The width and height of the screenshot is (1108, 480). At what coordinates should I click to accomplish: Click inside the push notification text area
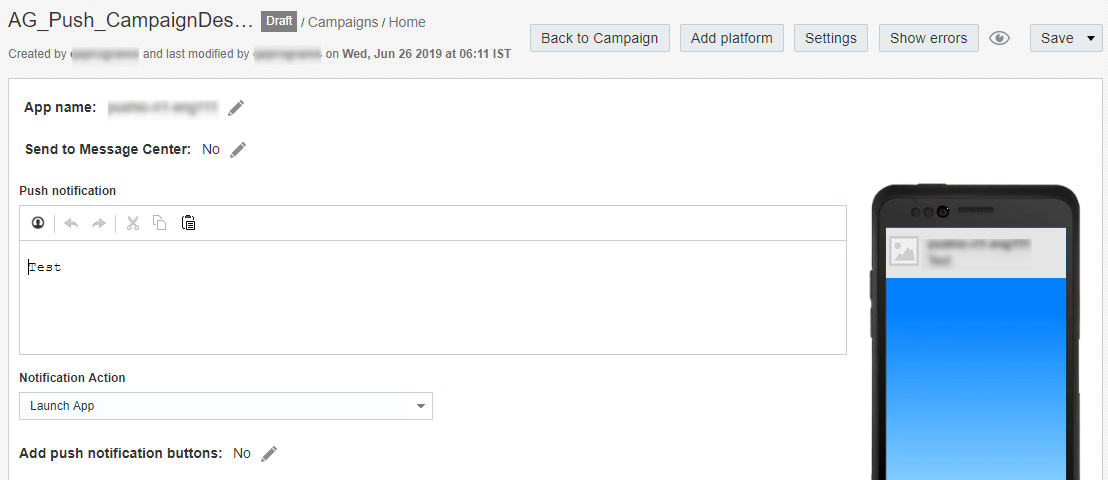[432, 300]
